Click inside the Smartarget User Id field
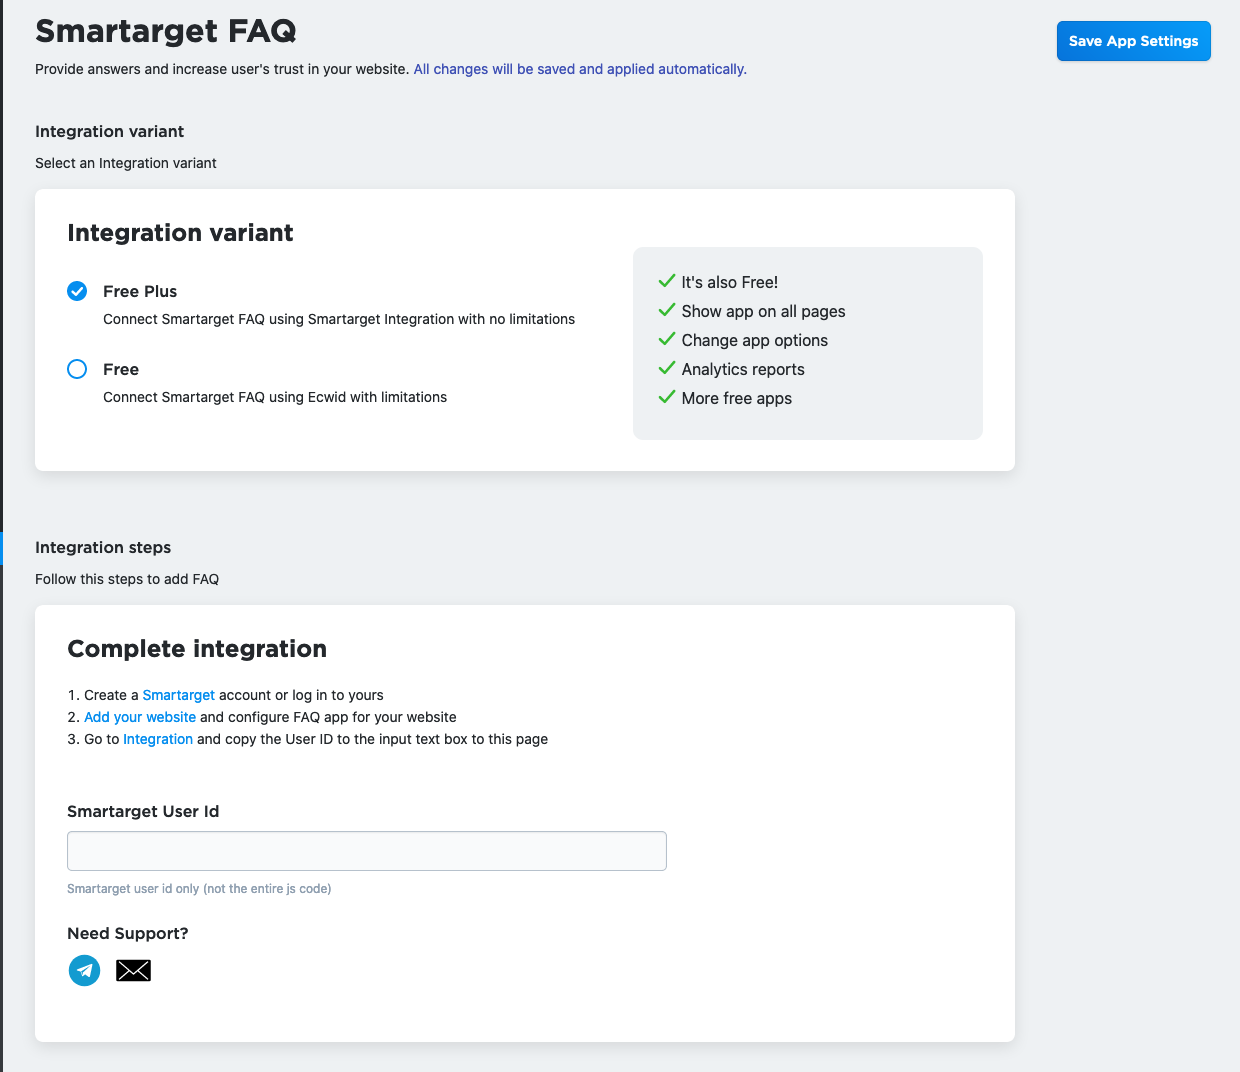The width and height of the screenshot is (1240, 1072). [x=366, y=850]
